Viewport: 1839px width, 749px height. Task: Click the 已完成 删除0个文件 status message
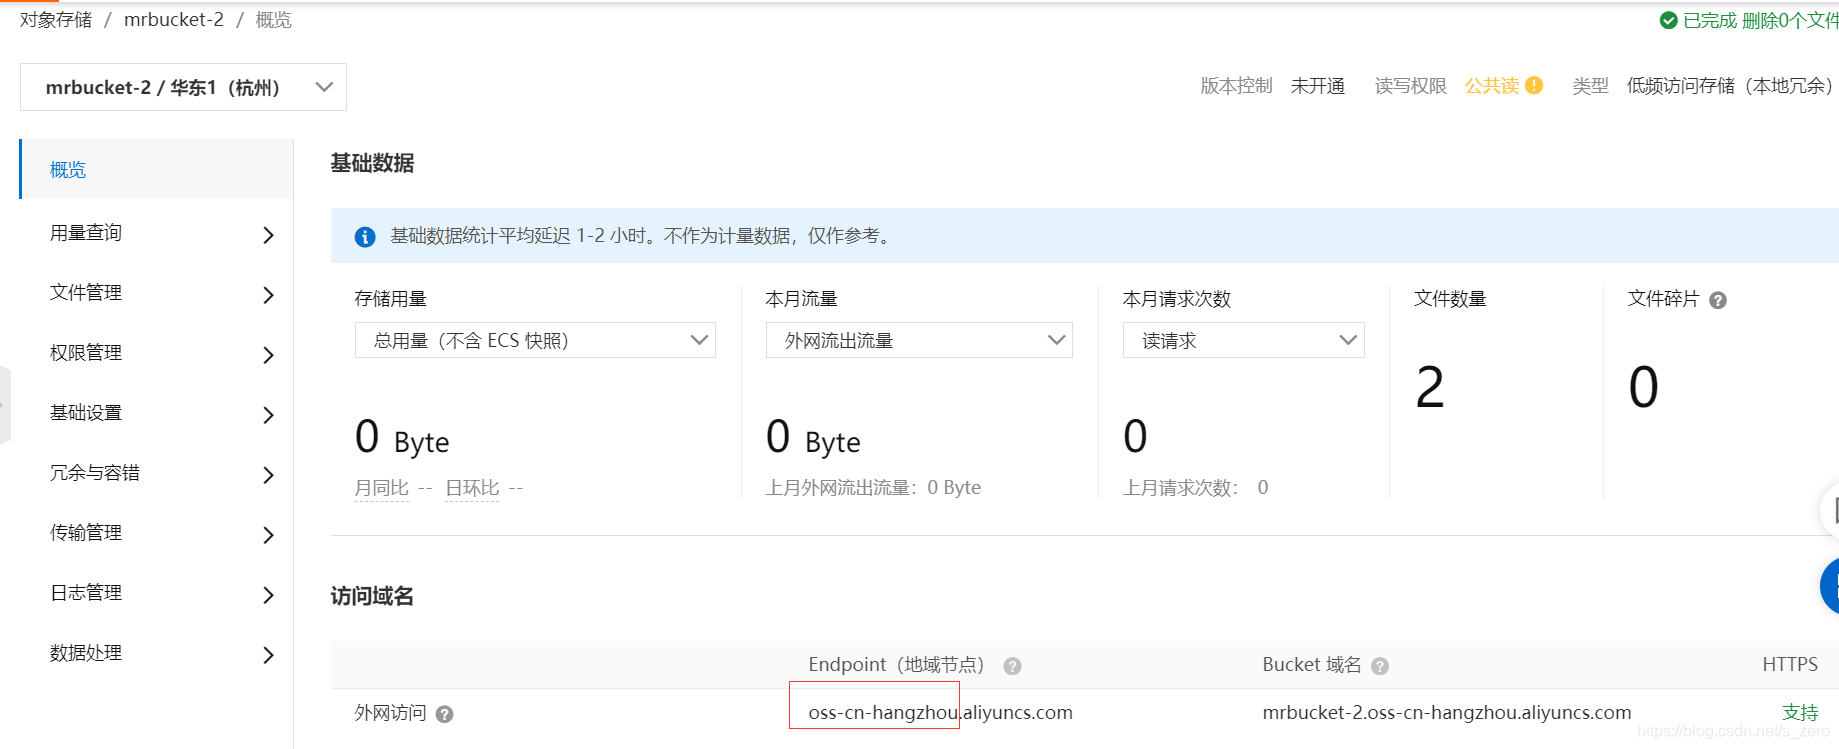[x=1760, y=20]
